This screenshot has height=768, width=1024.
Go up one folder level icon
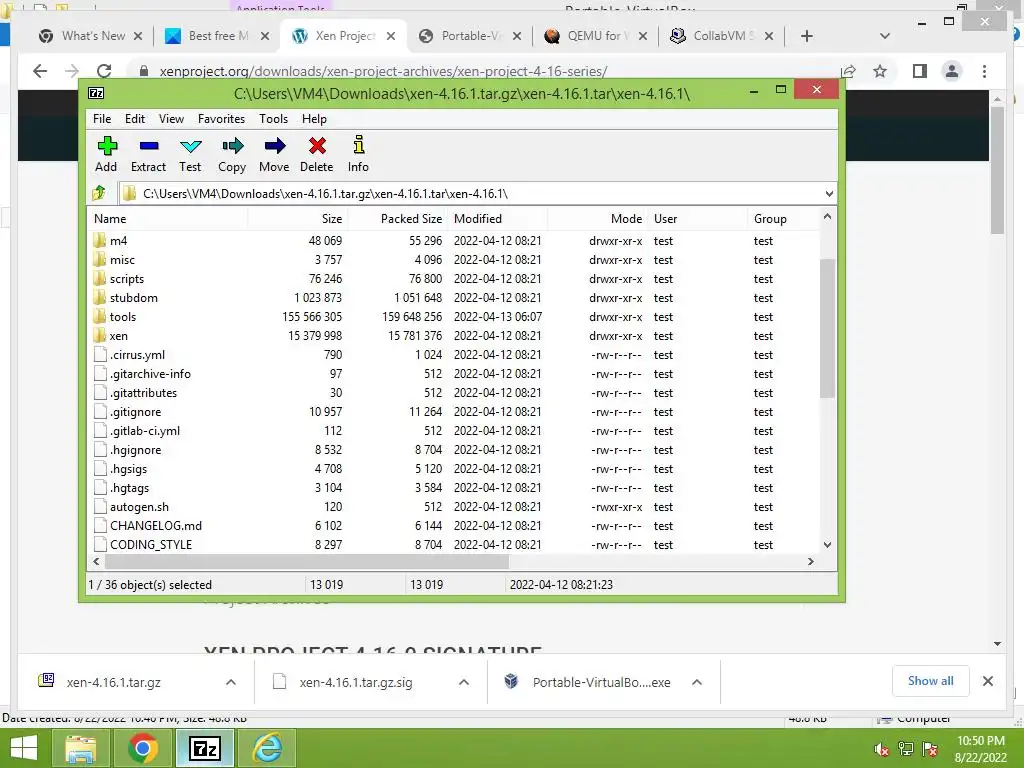(99, 193)
